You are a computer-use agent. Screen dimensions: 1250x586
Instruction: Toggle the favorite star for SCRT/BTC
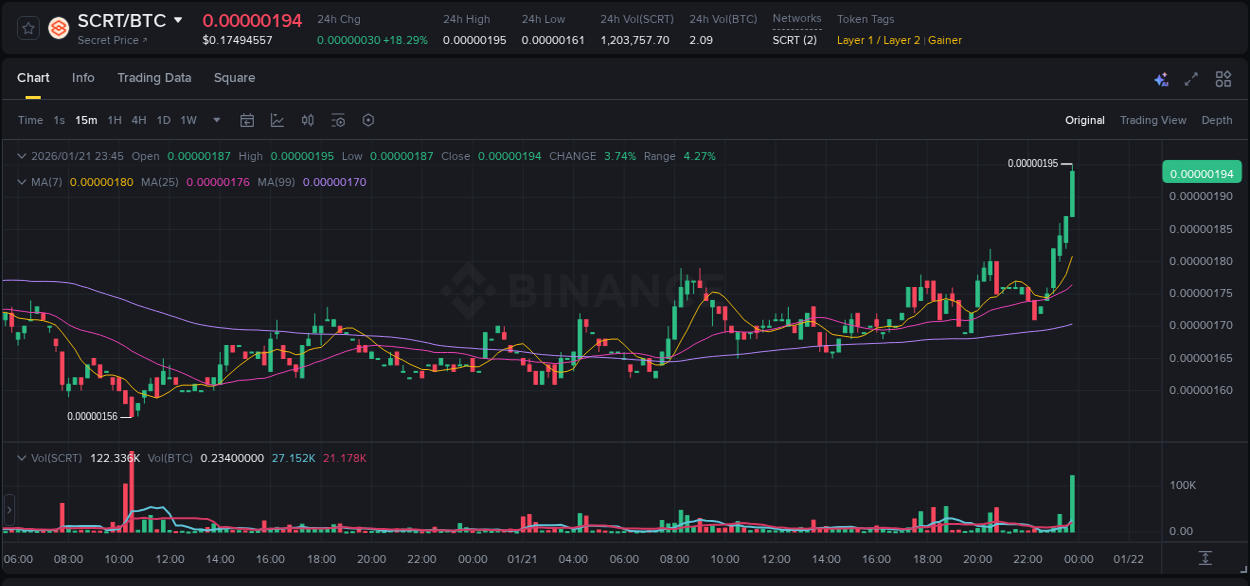[27, 28]
